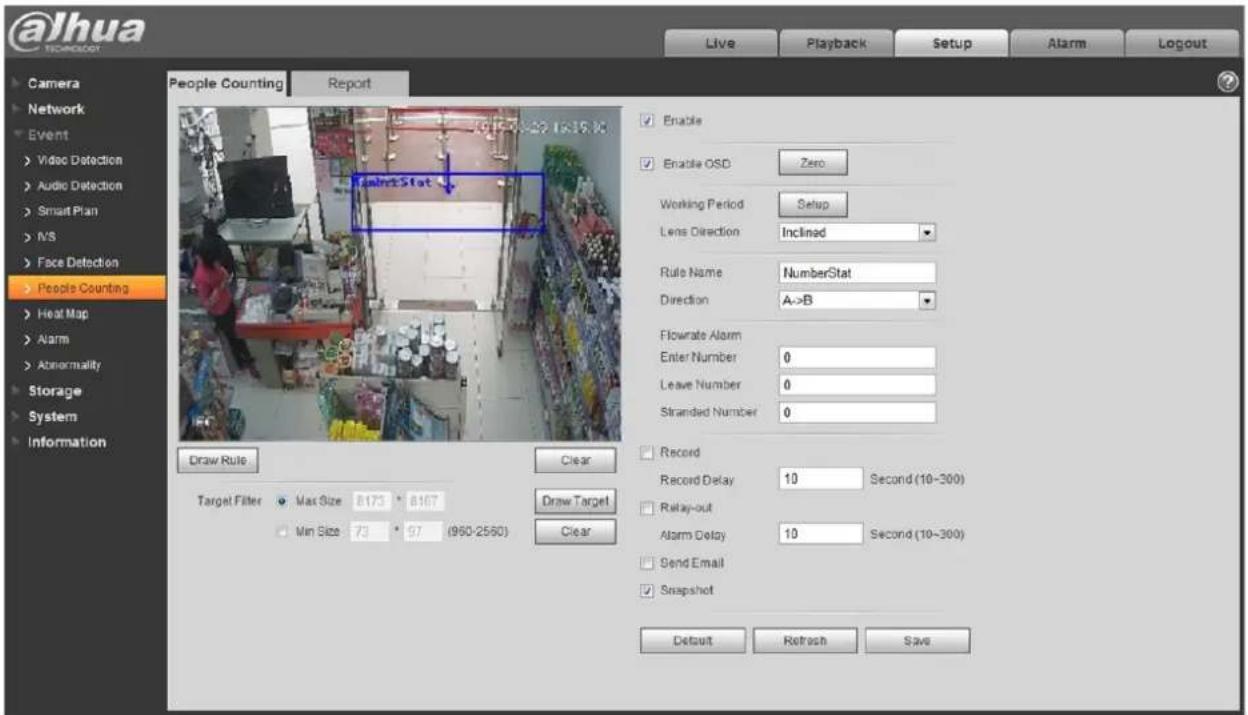Select the Max Size radio button
Screen dimensions: 1248x715
281,501
